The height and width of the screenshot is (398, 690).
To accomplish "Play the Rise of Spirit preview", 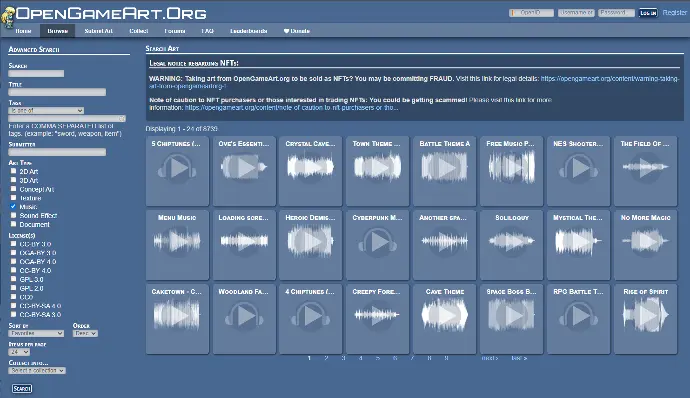I will (646, 315).
